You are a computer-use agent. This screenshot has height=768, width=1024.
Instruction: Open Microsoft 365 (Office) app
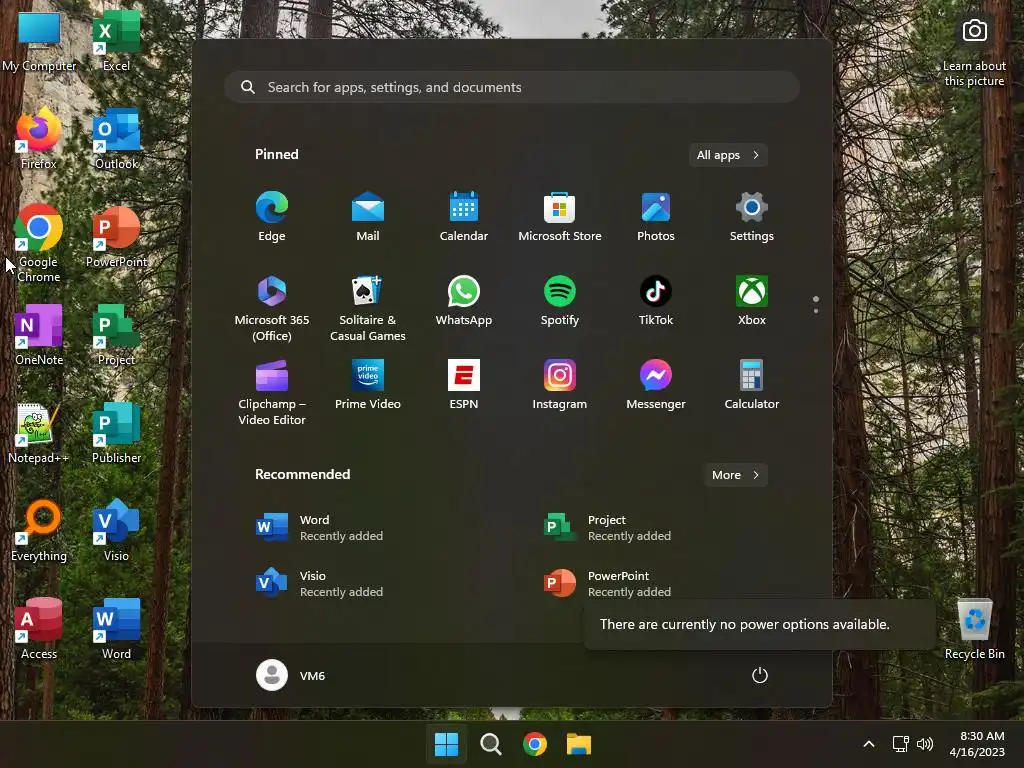coord(272,309)
